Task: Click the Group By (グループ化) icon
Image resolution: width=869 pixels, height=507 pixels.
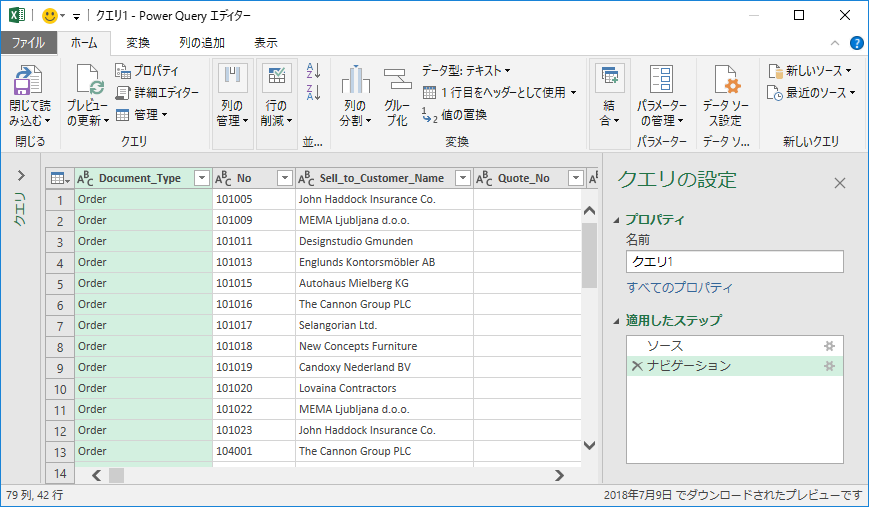Action: click(397, 79)
